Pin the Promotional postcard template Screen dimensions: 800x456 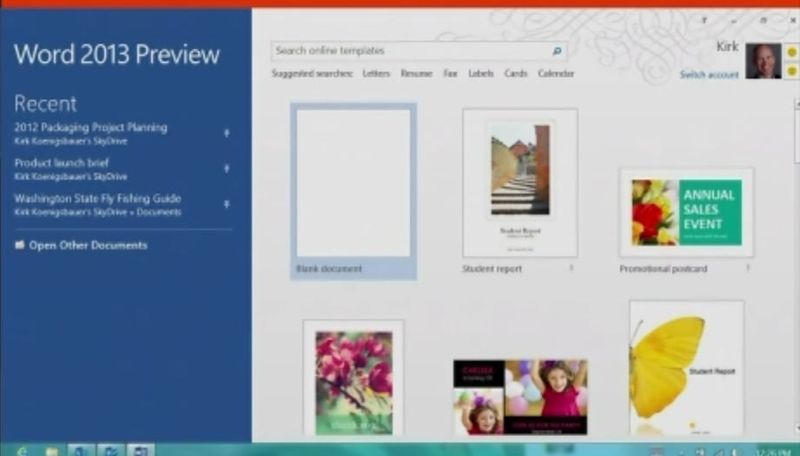tap(748, 268)
